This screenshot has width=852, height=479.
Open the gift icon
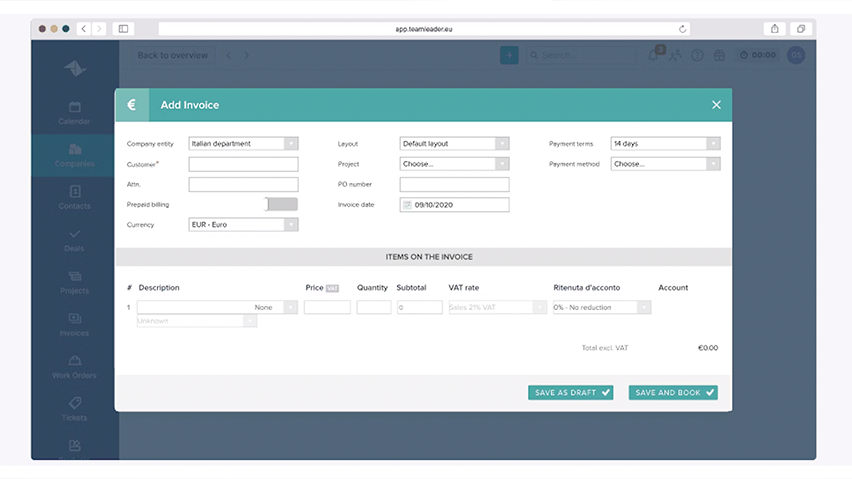719,55
